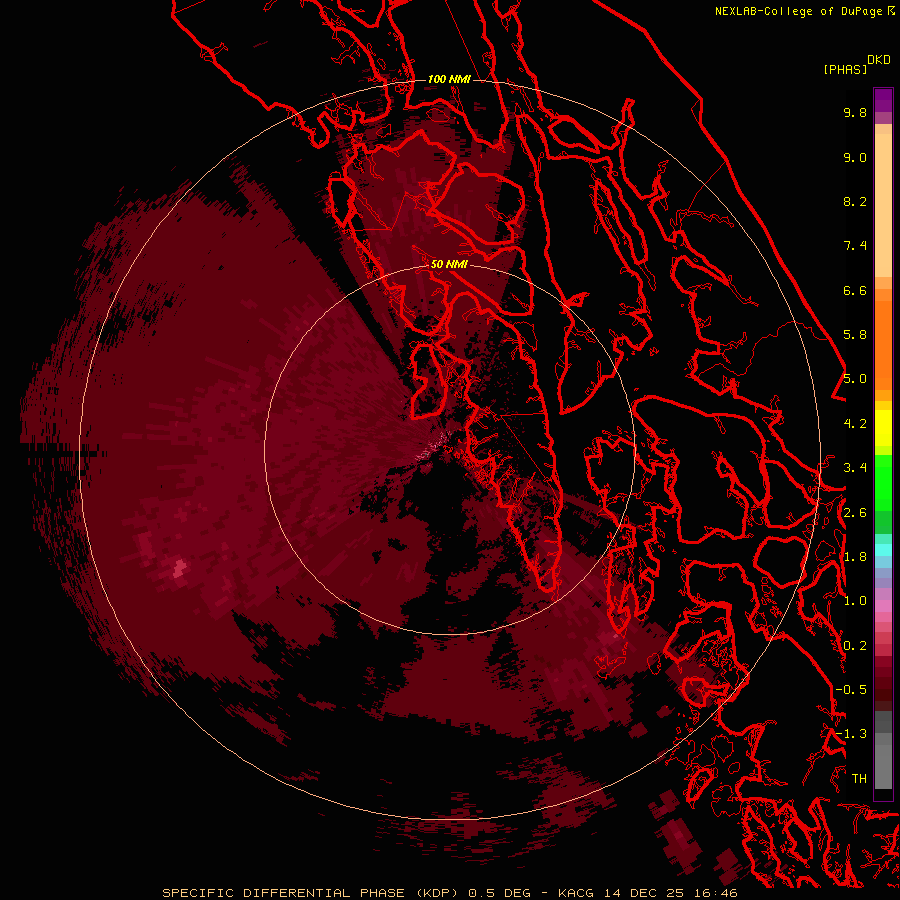Pick the yellow segment of the color bar
This screenshot has height=900, width=900.
click(883, 428)
